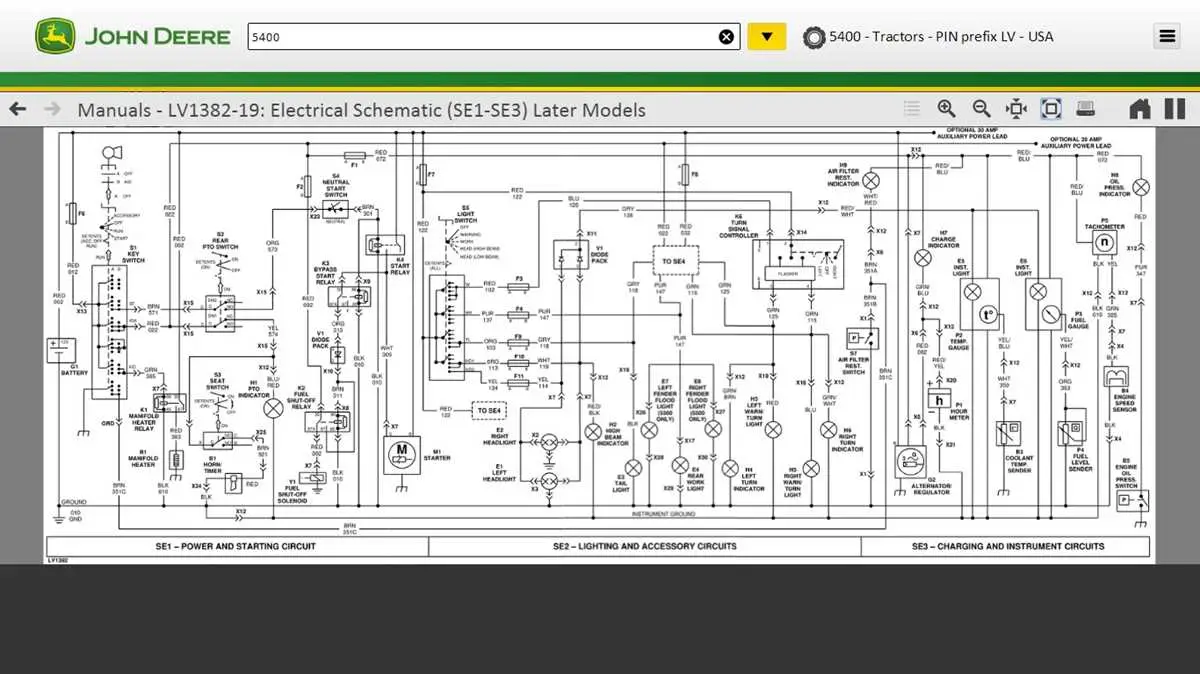Screen dimensions: 1200x674
Task: Open the hamburger menu button
Action: 1167,37
